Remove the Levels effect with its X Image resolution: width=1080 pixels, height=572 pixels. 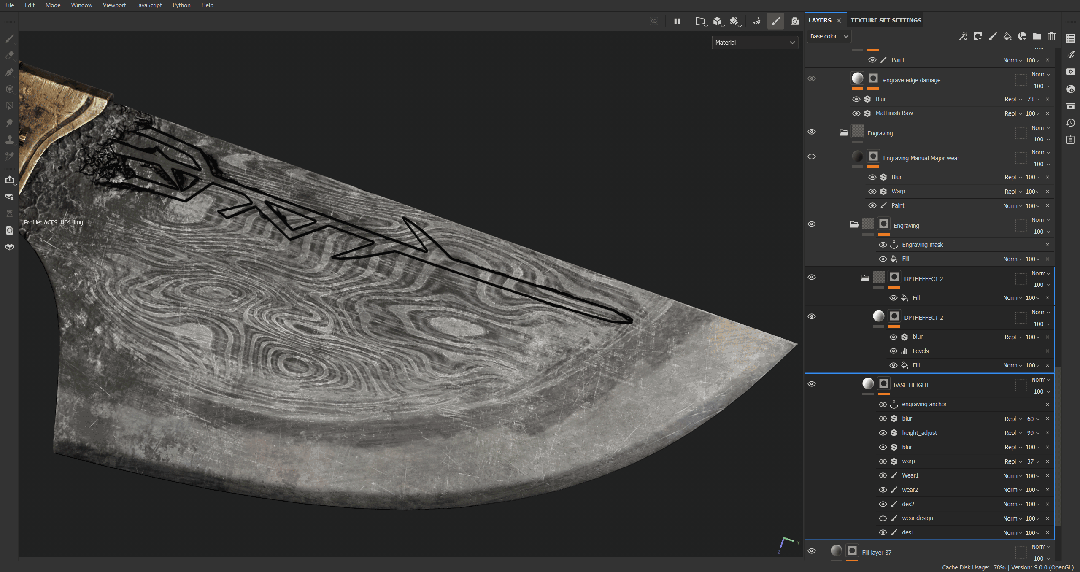[x=1048, y=351]
